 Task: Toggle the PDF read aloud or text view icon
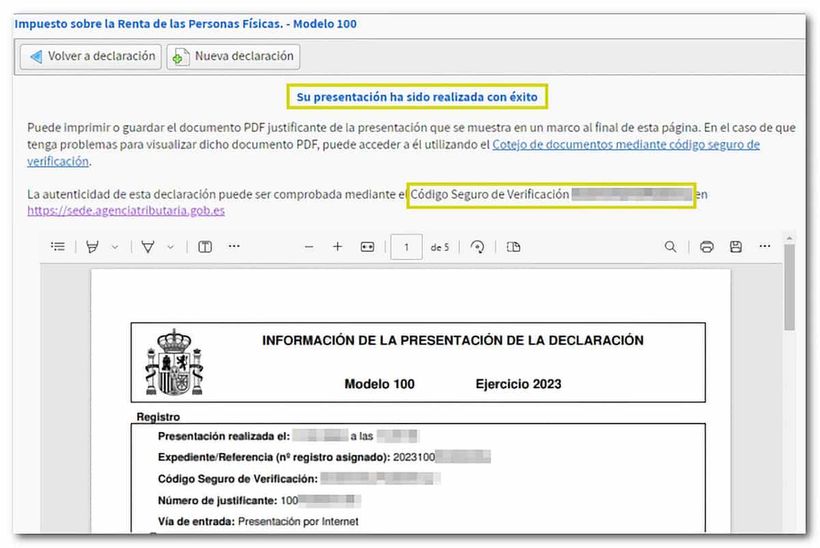click(x=205, y=247)
